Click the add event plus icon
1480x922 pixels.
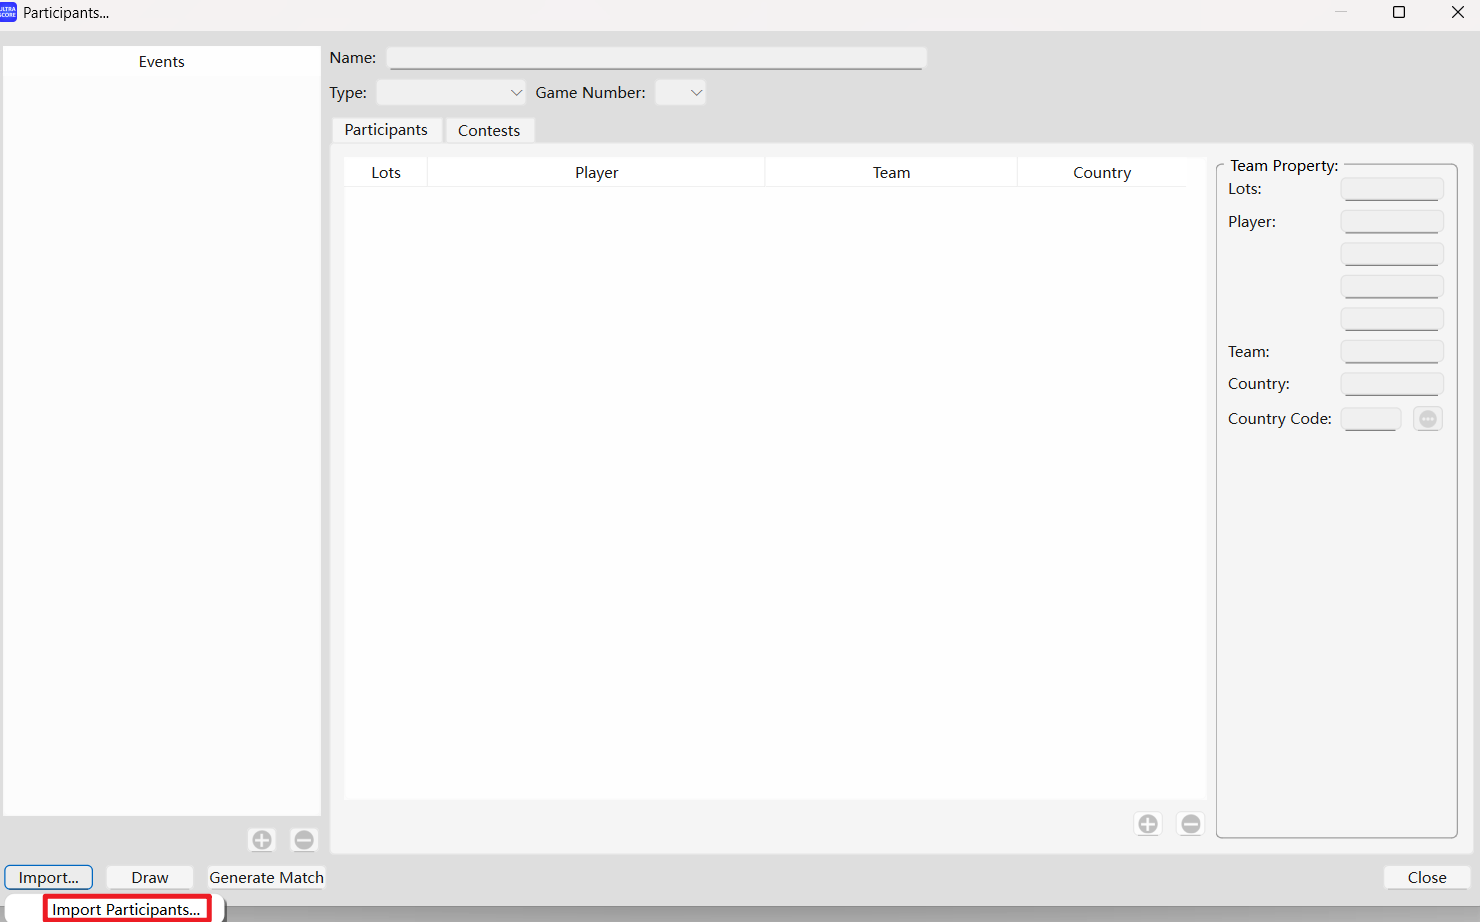pos(262,840)
